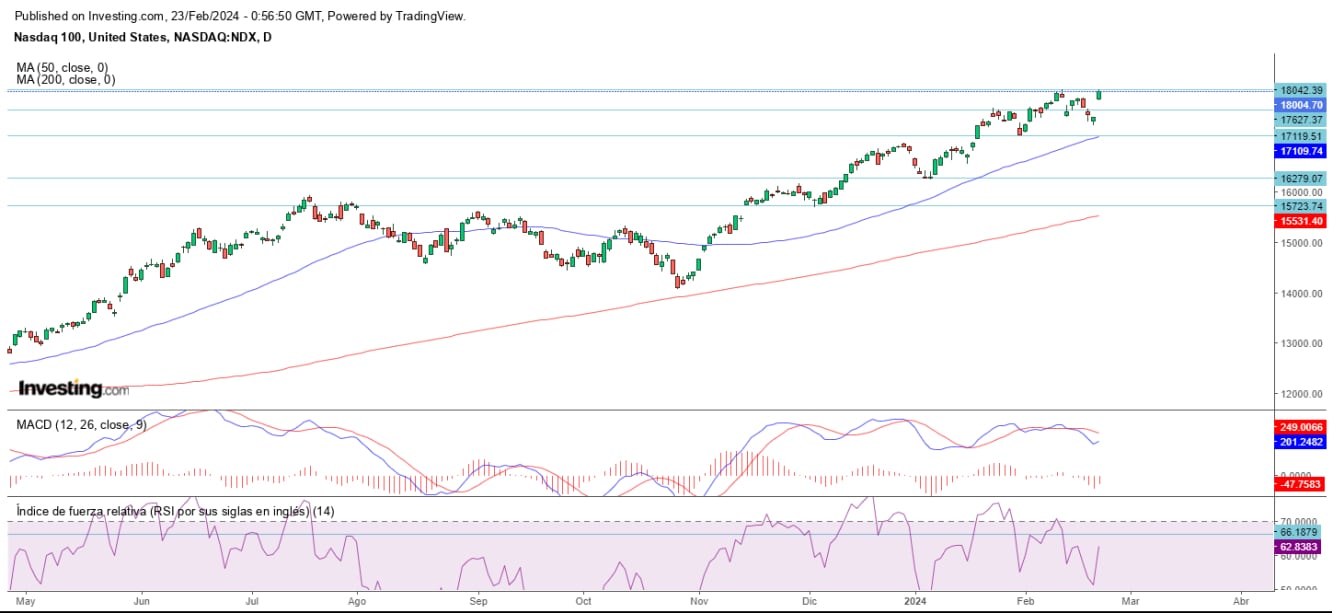This screenshot has width=1332, height=613.
Task: Click the 'Oct' label on time axis
Action: [x=584, y=603]
